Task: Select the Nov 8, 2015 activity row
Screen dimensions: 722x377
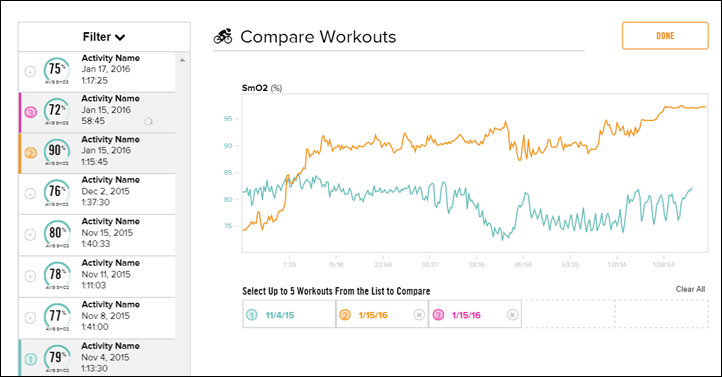Action: click(x=97, y=318)
